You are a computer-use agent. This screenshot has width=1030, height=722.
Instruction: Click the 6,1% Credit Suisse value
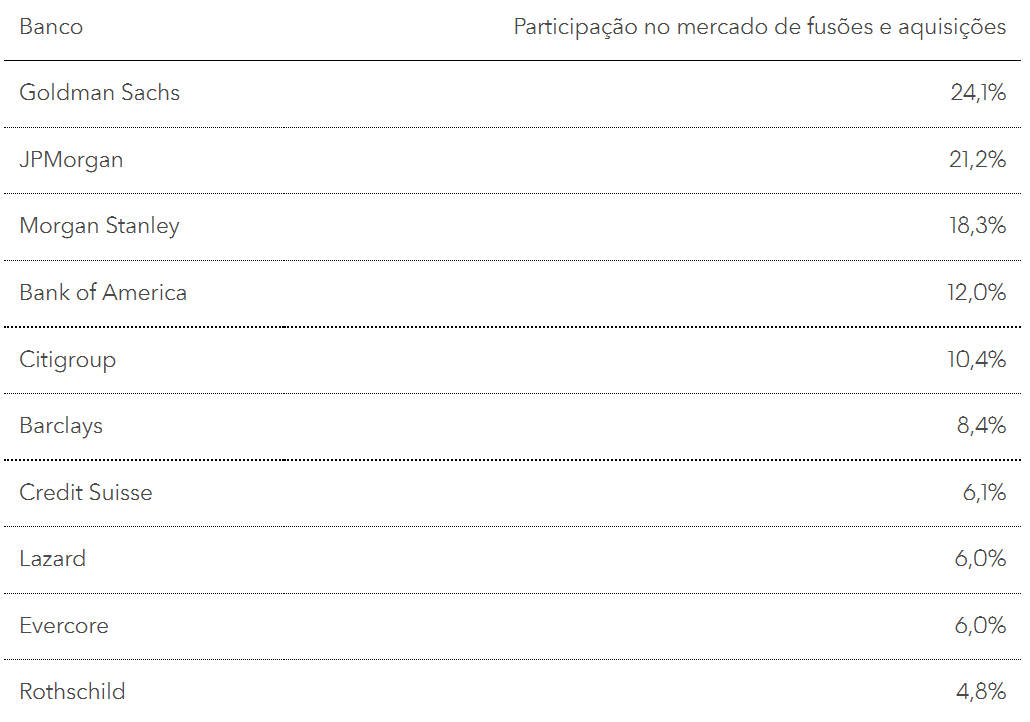tap(984, 493)
